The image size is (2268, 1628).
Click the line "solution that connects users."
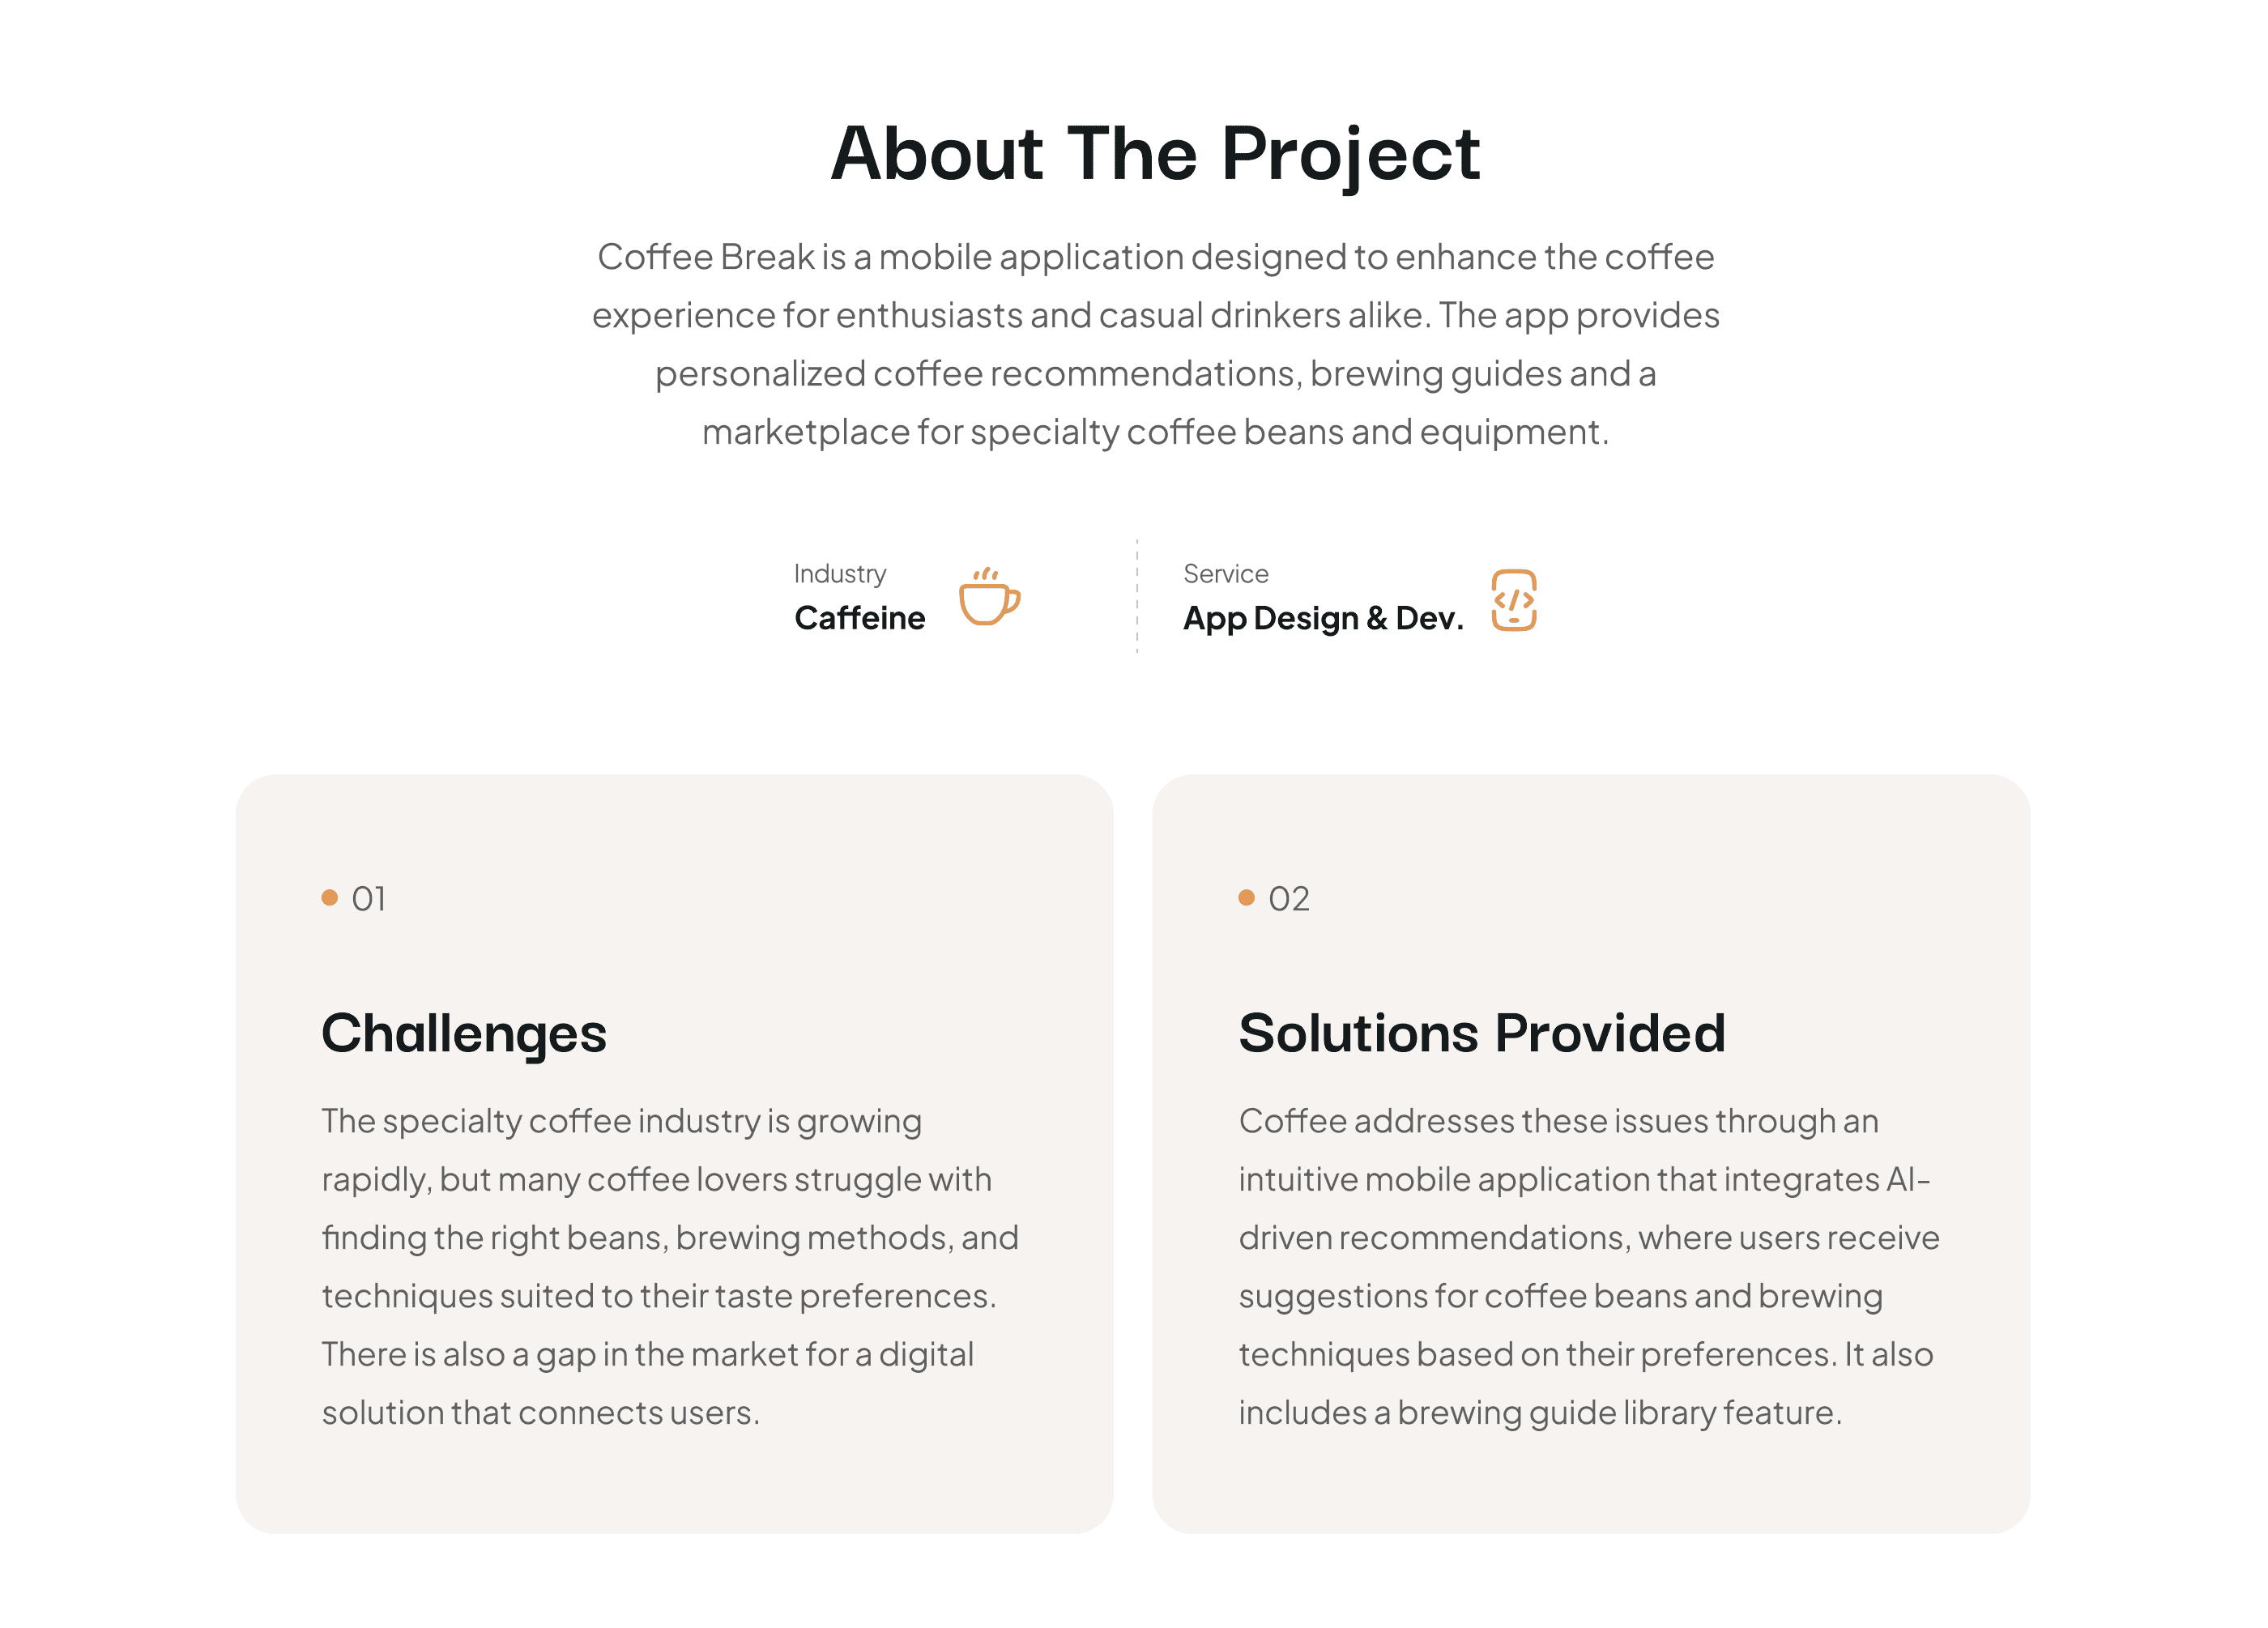pos(540,1412)
